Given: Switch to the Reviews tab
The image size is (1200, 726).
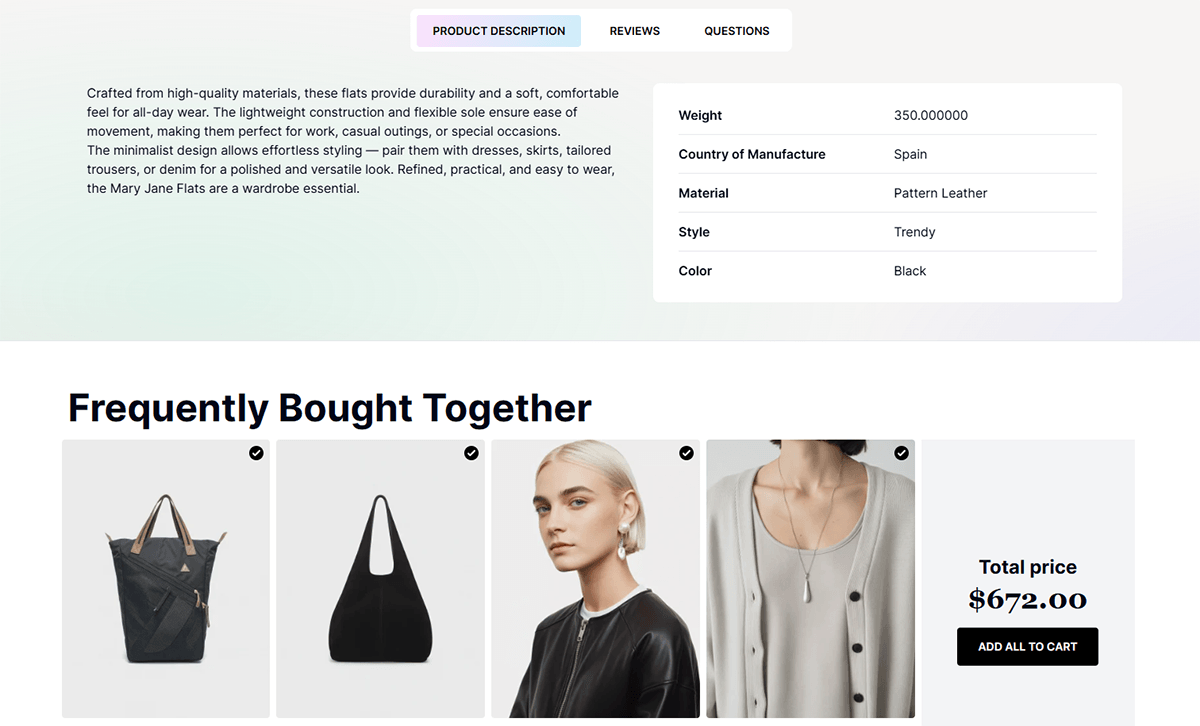Looking at the screenshot, I should (634, 31).
